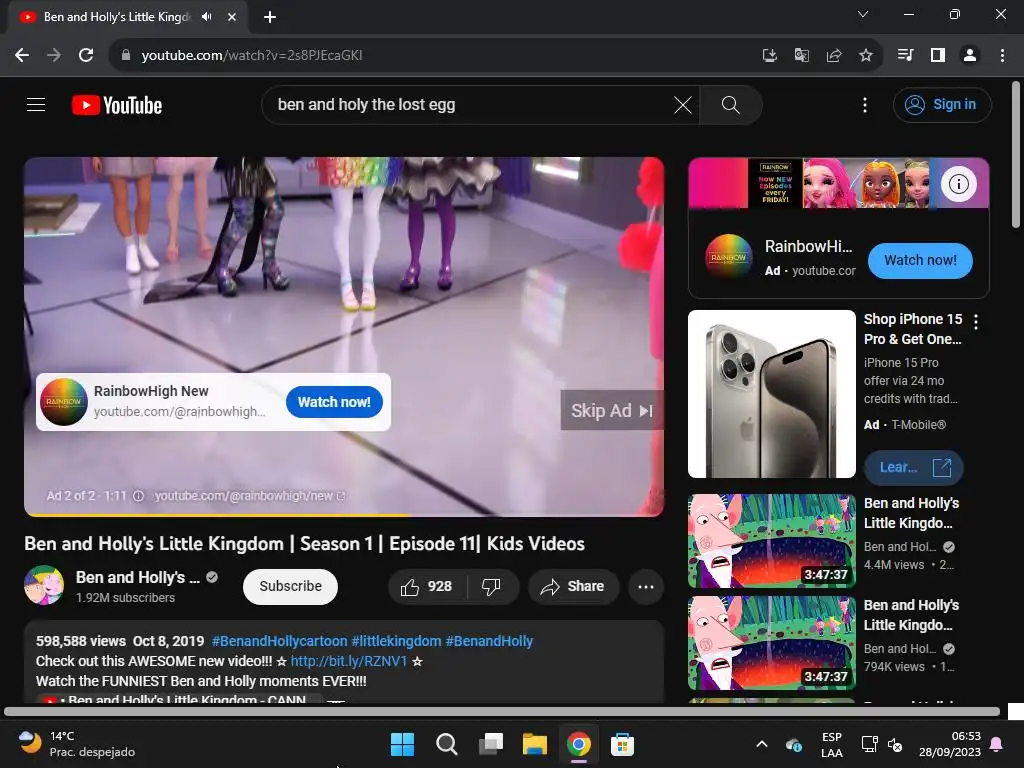Open YouTube settings three-dot menu

(865, 105)
